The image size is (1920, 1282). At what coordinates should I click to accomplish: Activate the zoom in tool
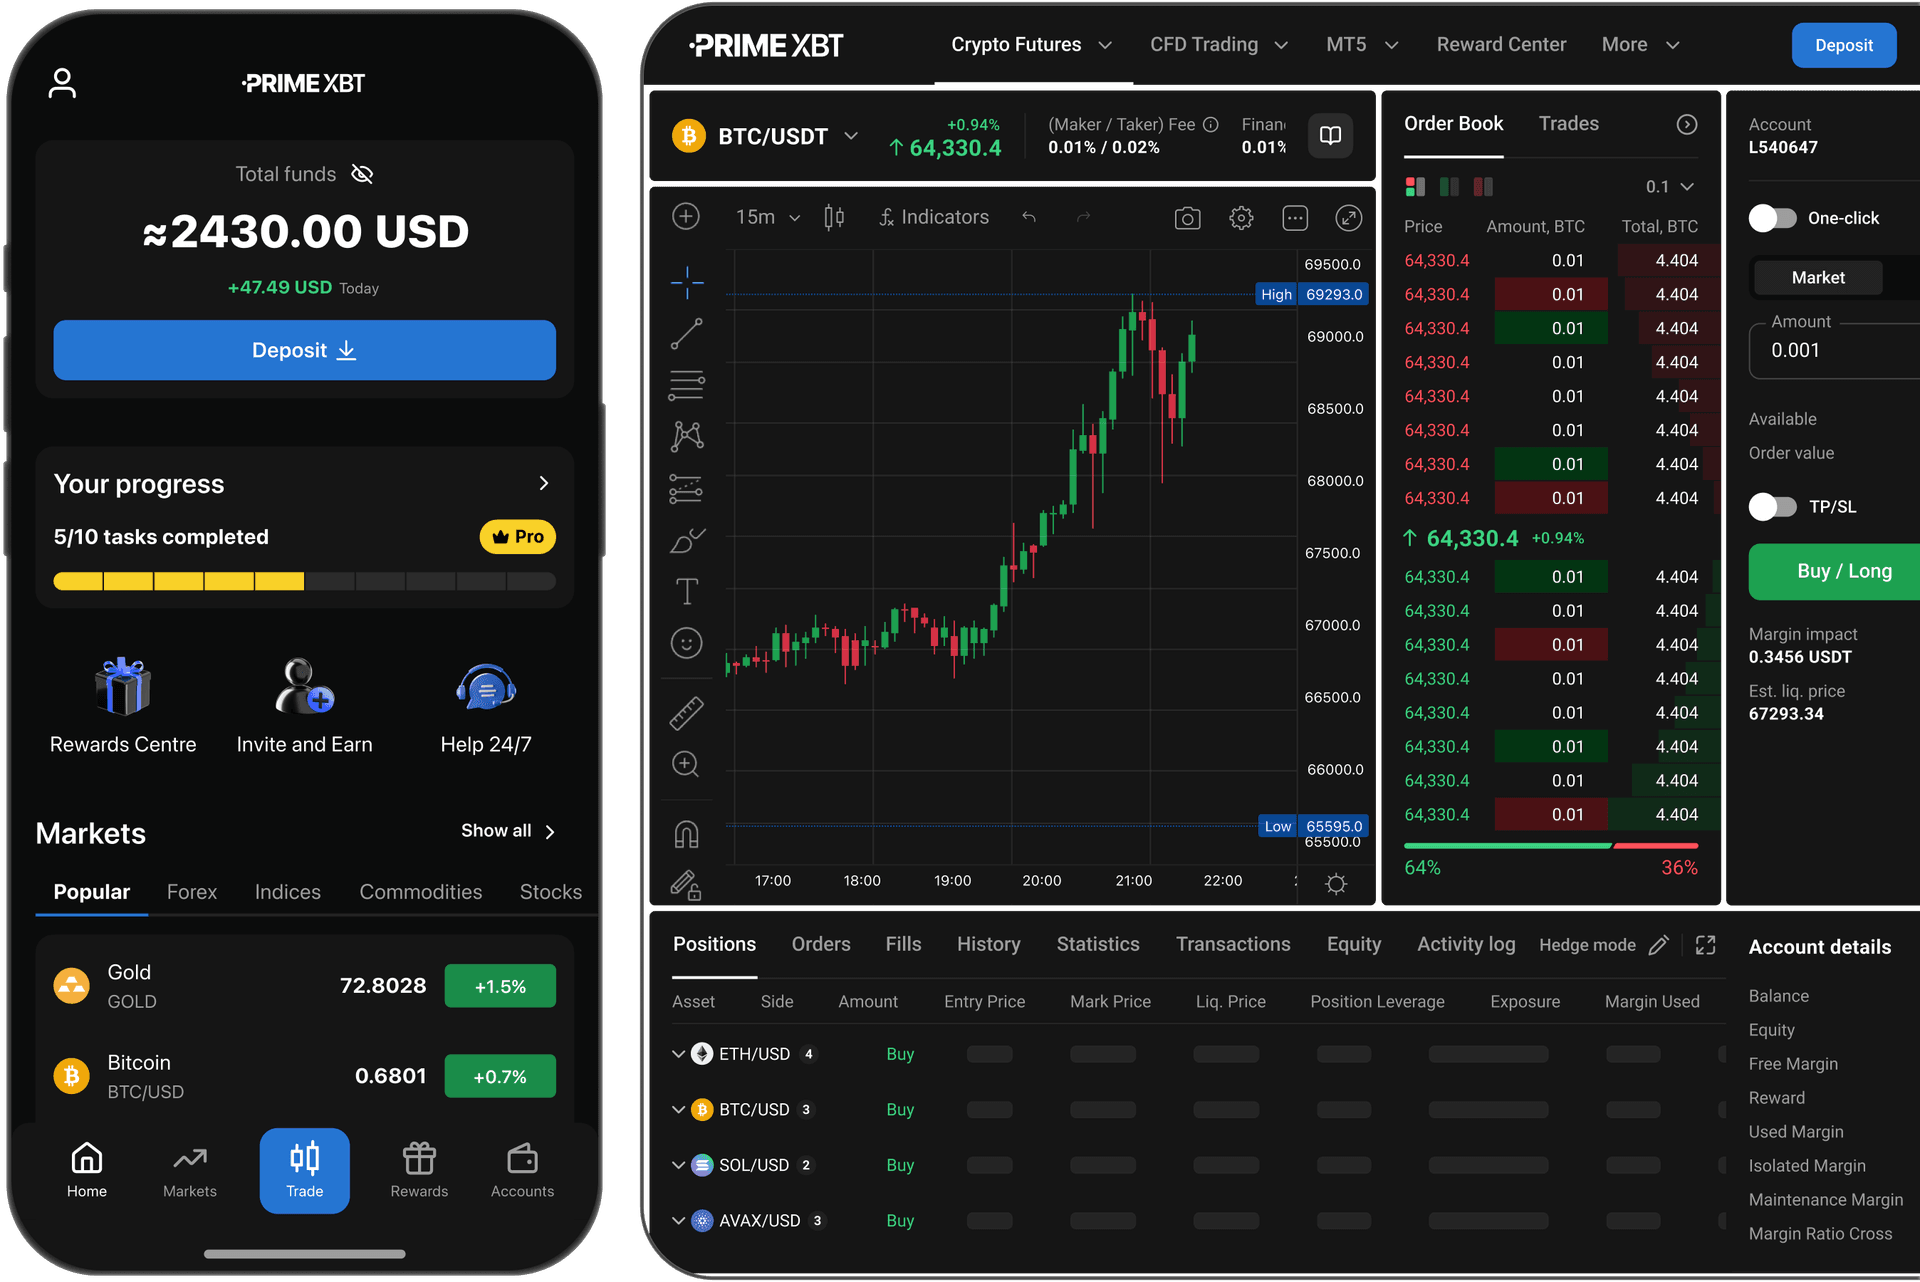[x=686, y=764]
